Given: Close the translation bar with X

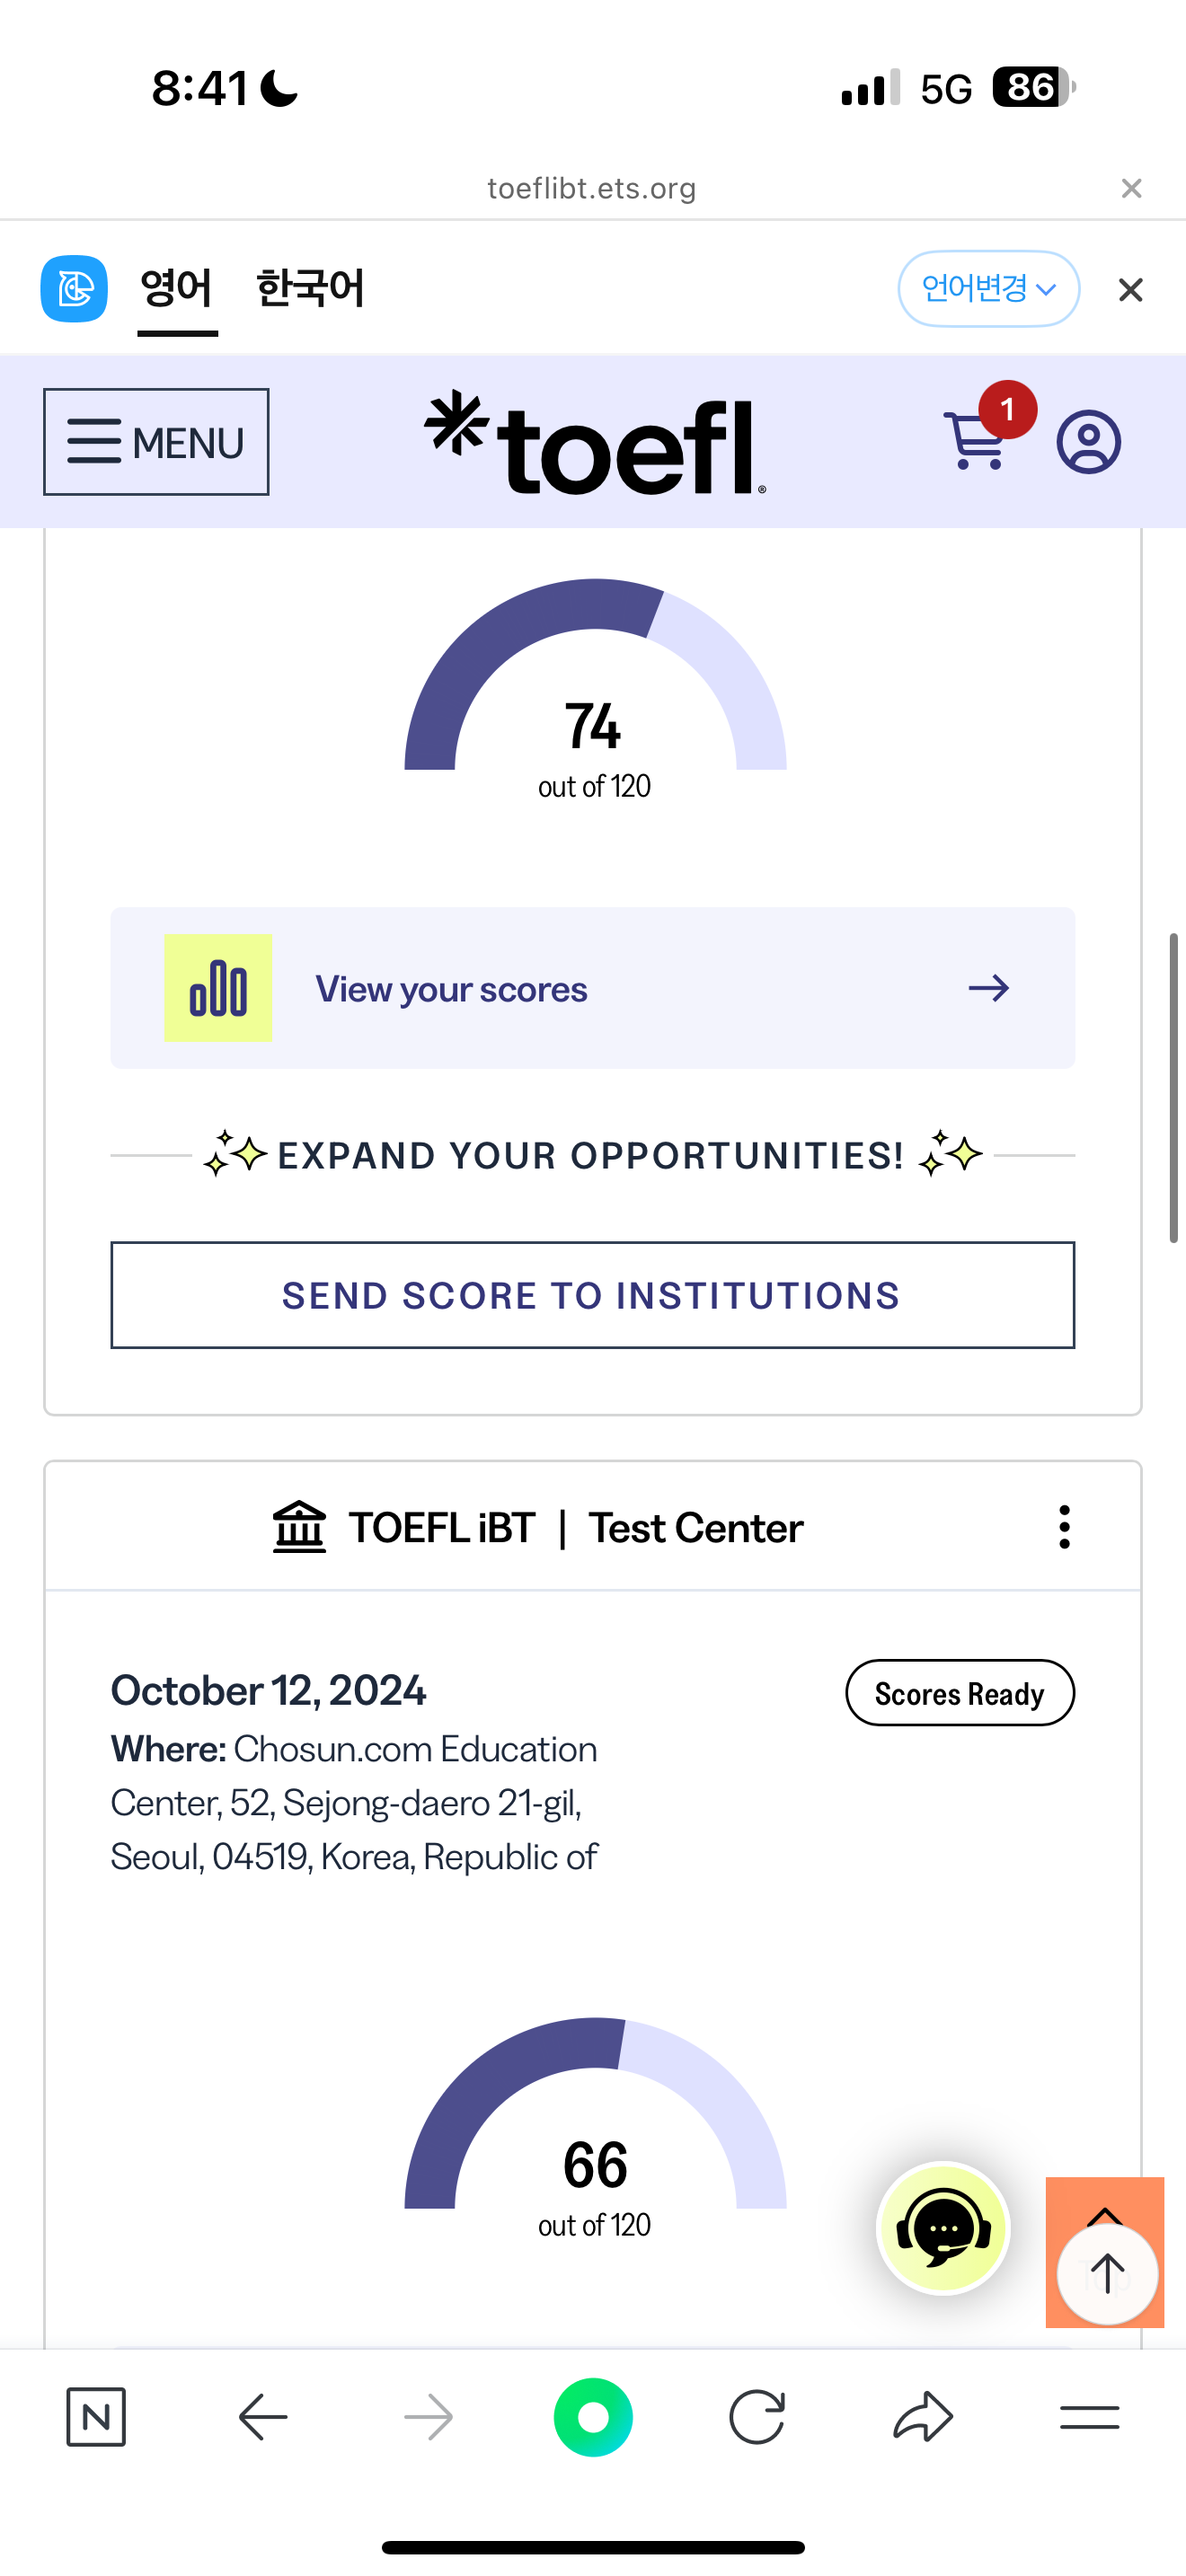Looking at the screenshot, I should click(1130, 290).
